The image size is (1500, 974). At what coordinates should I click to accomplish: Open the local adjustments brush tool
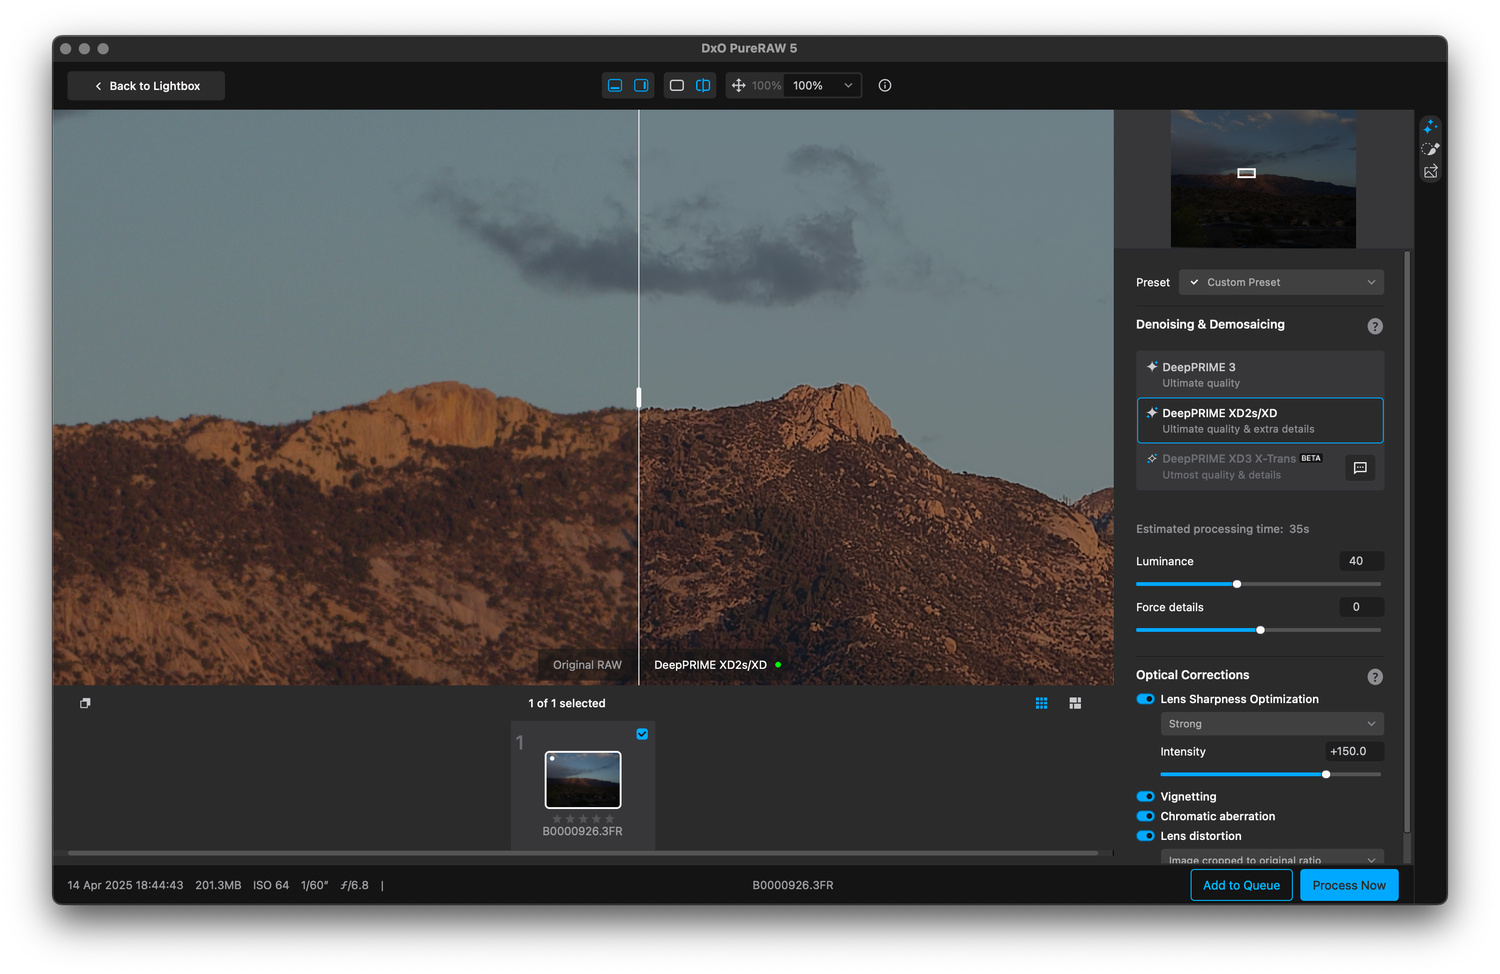1430,149
